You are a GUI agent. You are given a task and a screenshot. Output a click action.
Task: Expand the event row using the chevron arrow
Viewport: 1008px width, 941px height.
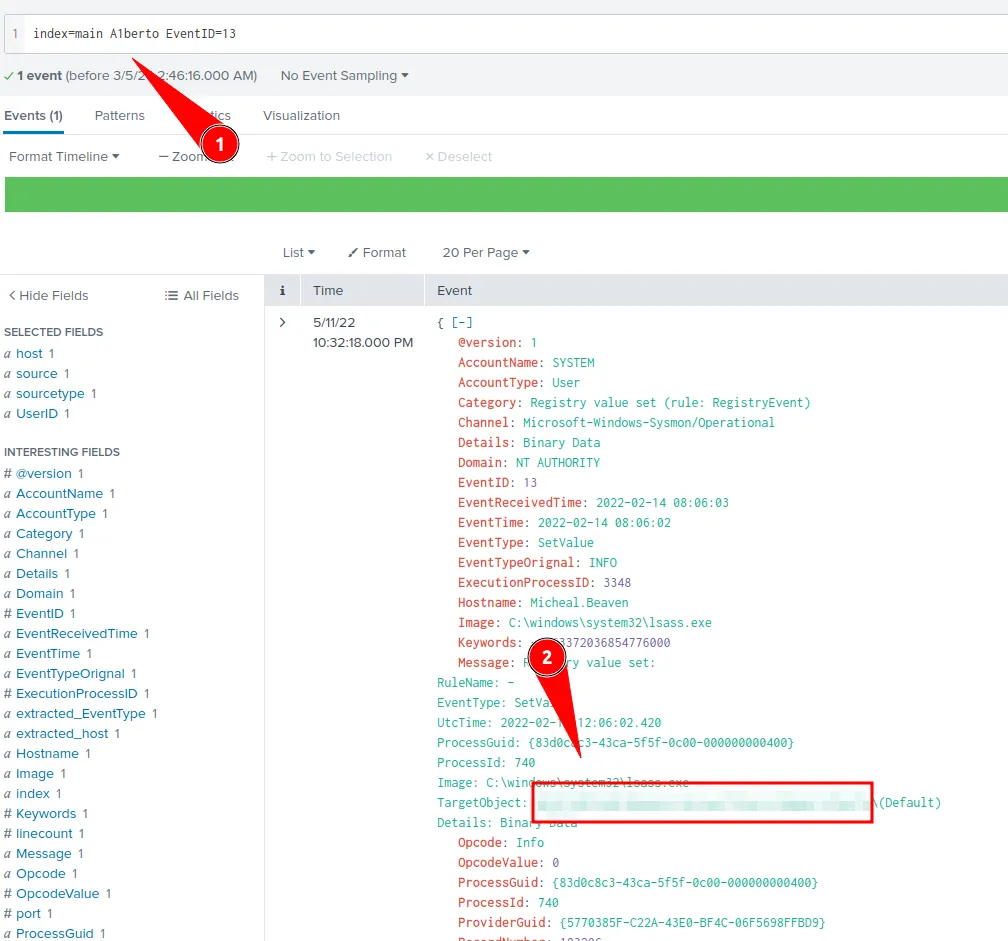[x=283, y=322]
